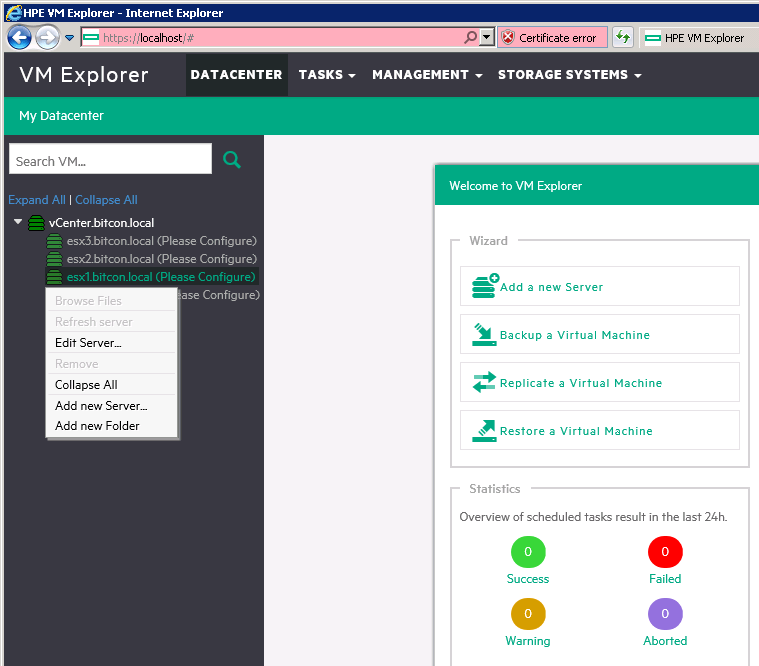Click the Warning label link
Viewport: 759px width, 666px height.
[528, 641]
